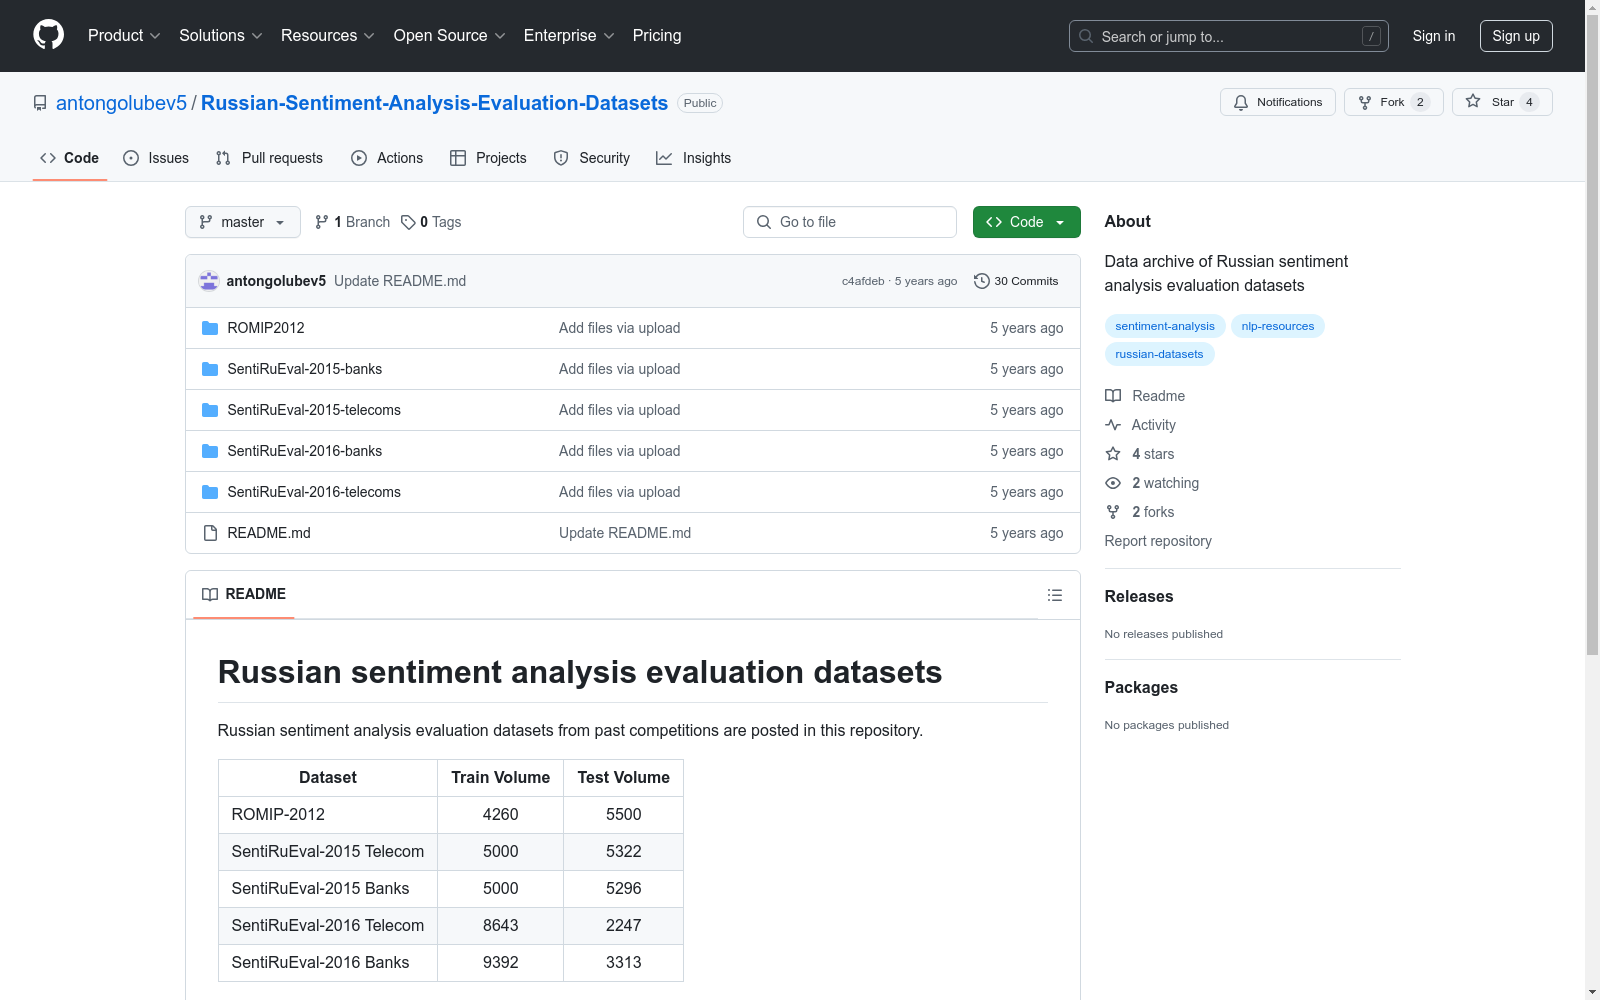Click the stars icon in About section

coord(1113,454)
